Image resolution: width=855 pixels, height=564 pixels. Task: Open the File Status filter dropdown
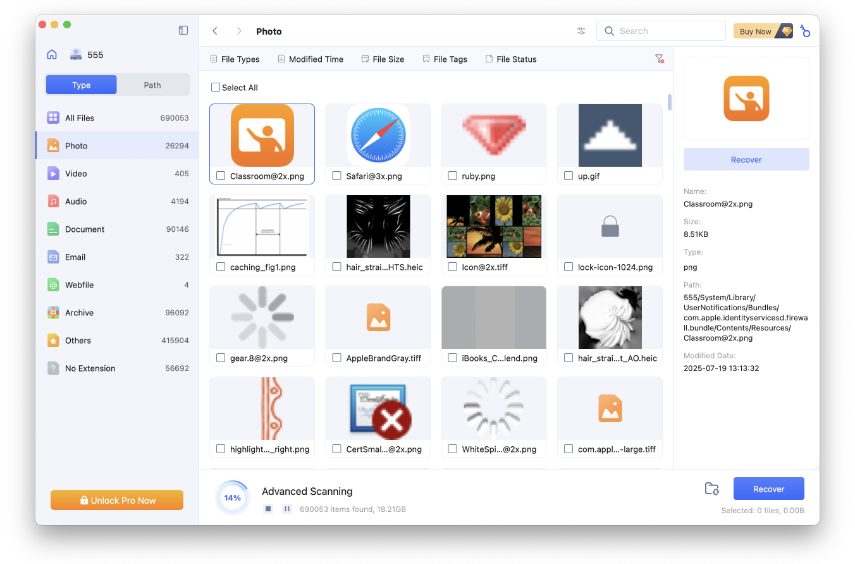pyautogui.click(x=511, y=59)
